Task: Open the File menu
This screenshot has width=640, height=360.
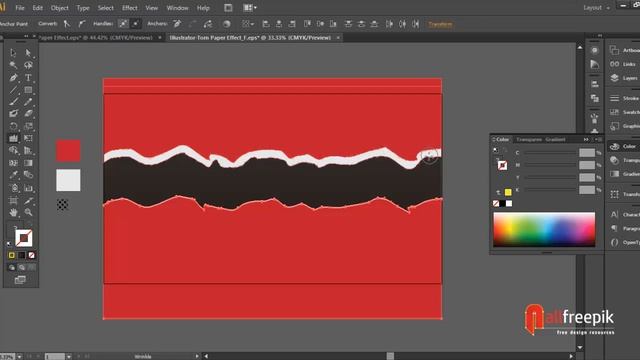Action: point(20,8)
